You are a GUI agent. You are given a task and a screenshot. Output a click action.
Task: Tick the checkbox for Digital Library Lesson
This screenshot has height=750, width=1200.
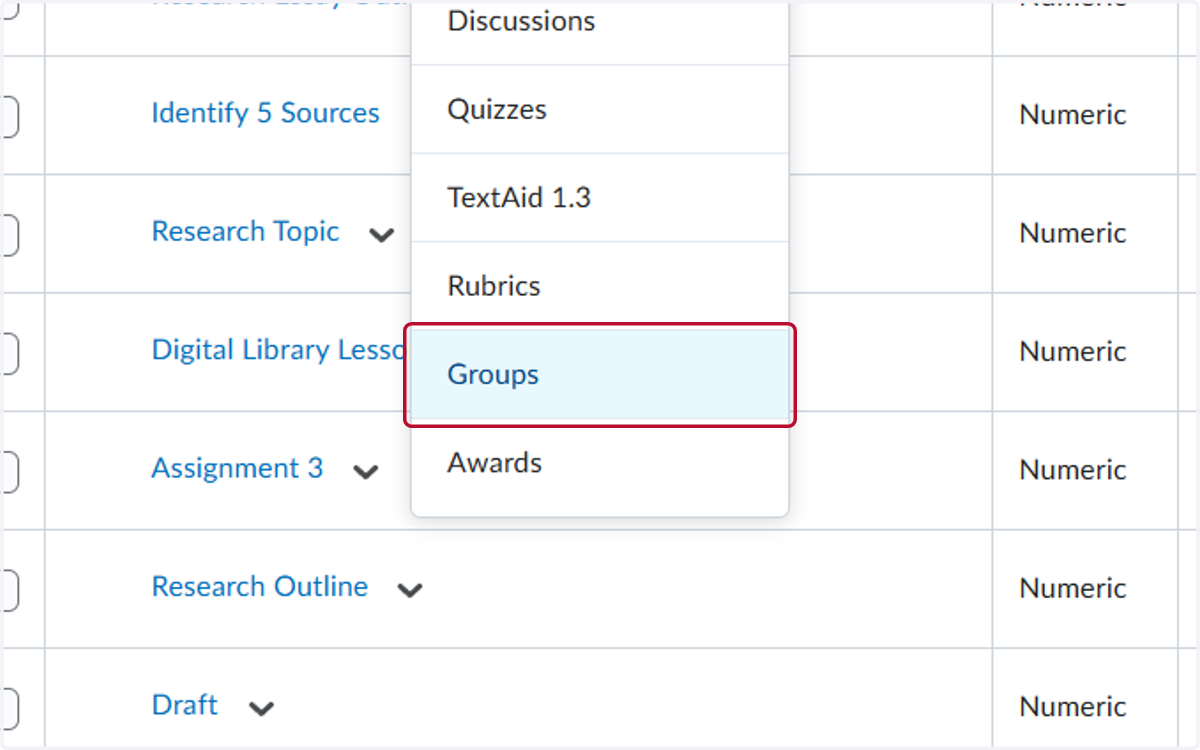pos(8,352)
